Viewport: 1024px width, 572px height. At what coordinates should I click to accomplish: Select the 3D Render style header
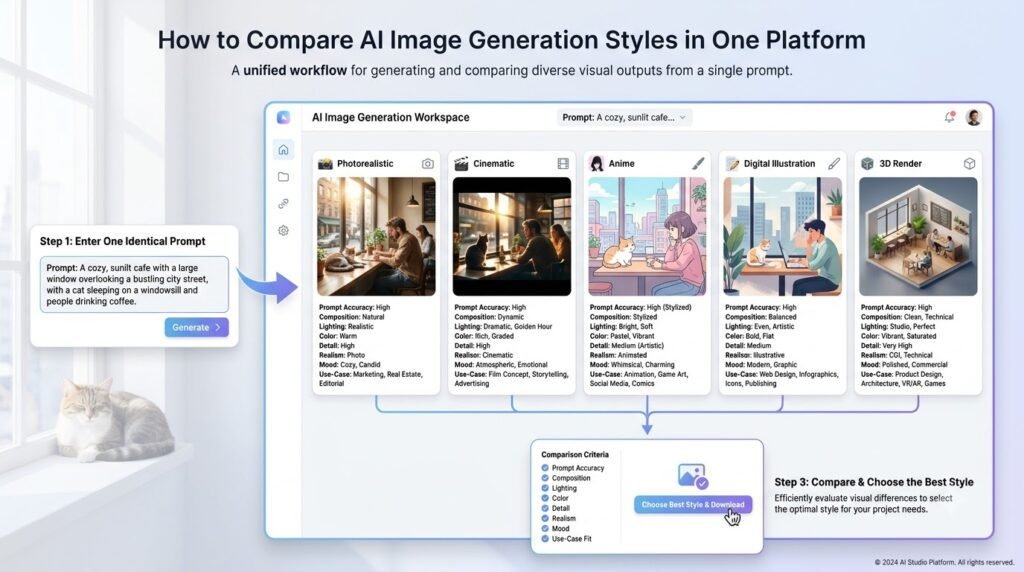[x=901, y=164]
